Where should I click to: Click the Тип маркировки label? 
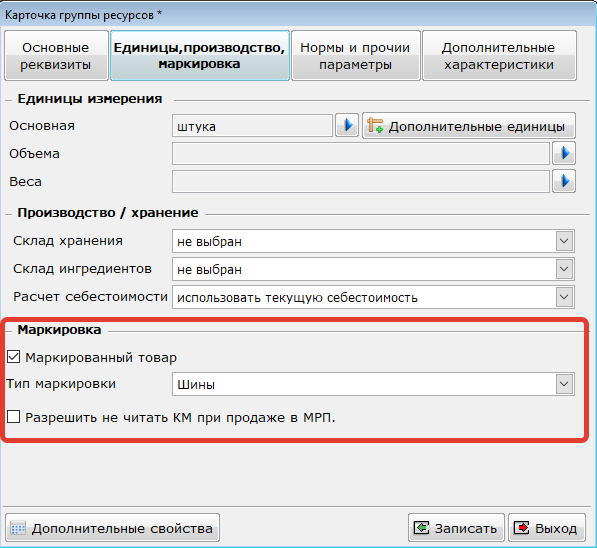pos(61,384)
